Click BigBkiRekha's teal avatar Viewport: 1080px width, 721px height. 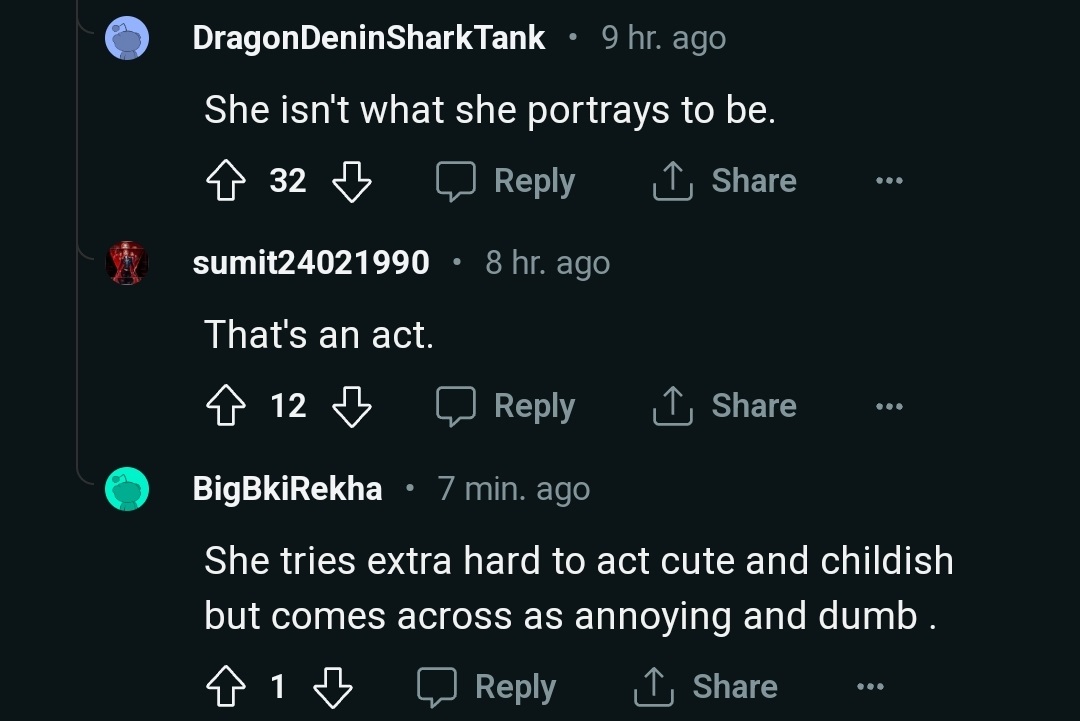(x=127, y=489)
